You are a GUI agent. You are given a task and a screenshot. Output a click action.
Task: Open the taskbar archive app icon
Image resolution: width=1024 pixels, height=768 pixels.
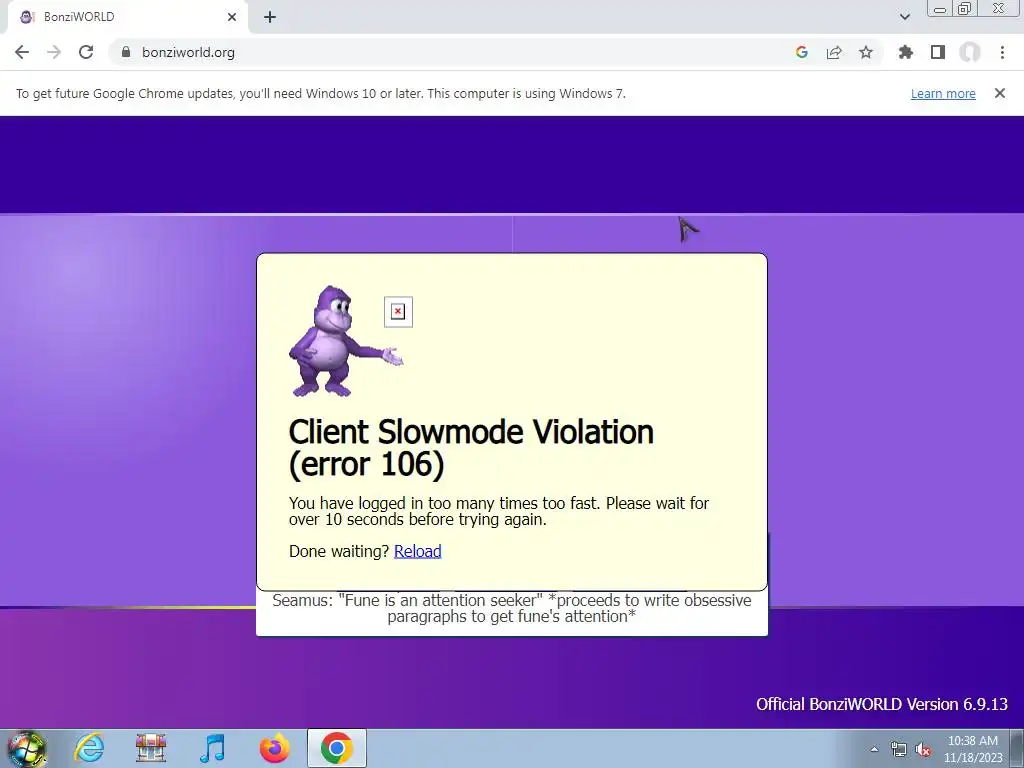click(x=151, y=748)
